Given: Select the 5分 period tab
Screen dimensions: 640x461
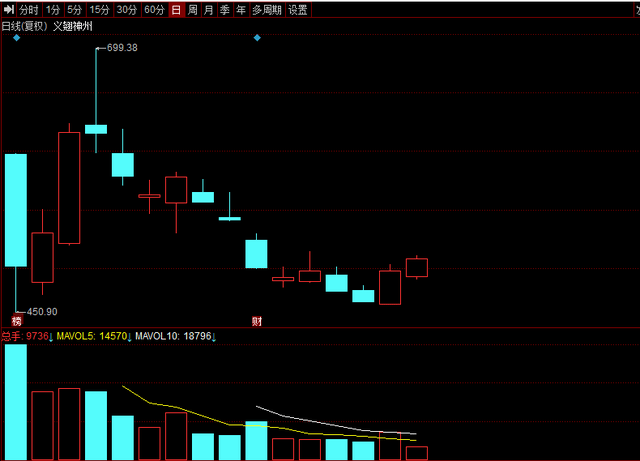Looking at the screenshot, I should pos(75,10).
